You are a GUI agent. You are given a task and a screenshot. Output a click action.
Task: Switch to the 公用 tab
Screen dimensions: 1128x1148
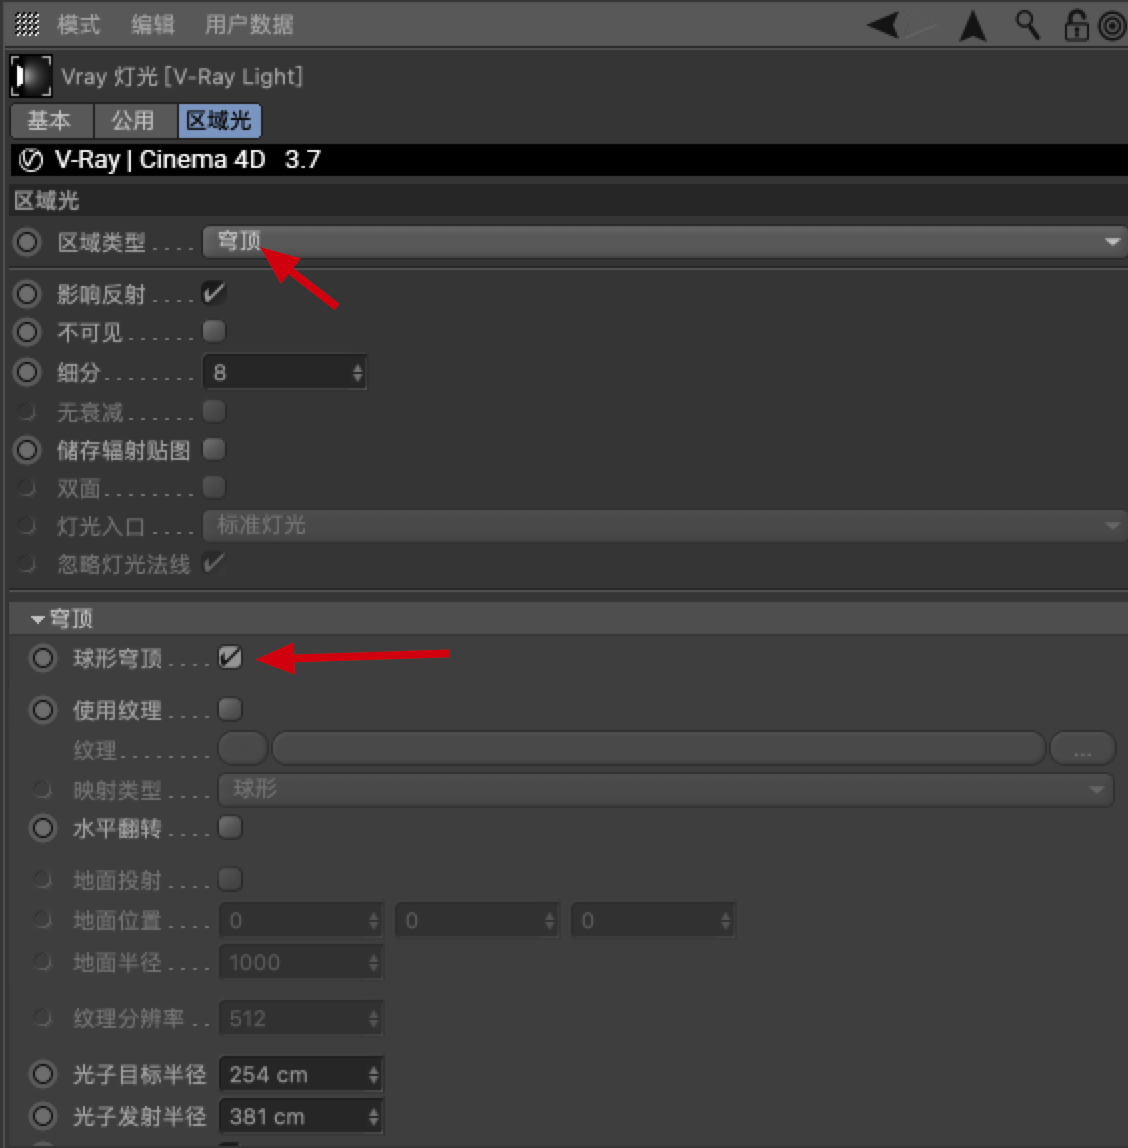click(x=135, y=120)
